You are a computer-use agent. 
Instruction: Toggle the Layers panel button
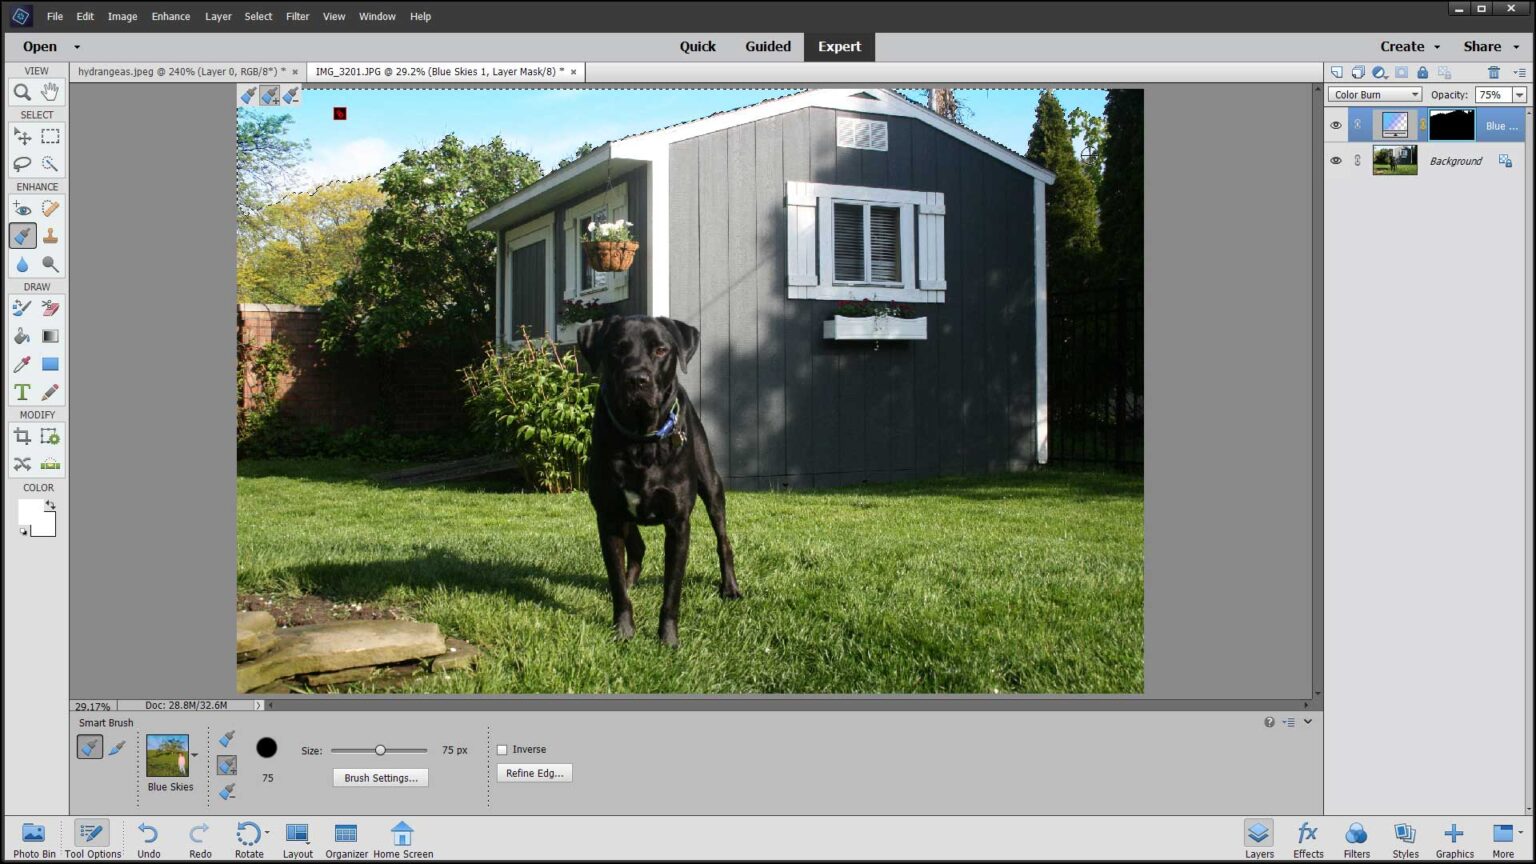[x=1259, y=840]
